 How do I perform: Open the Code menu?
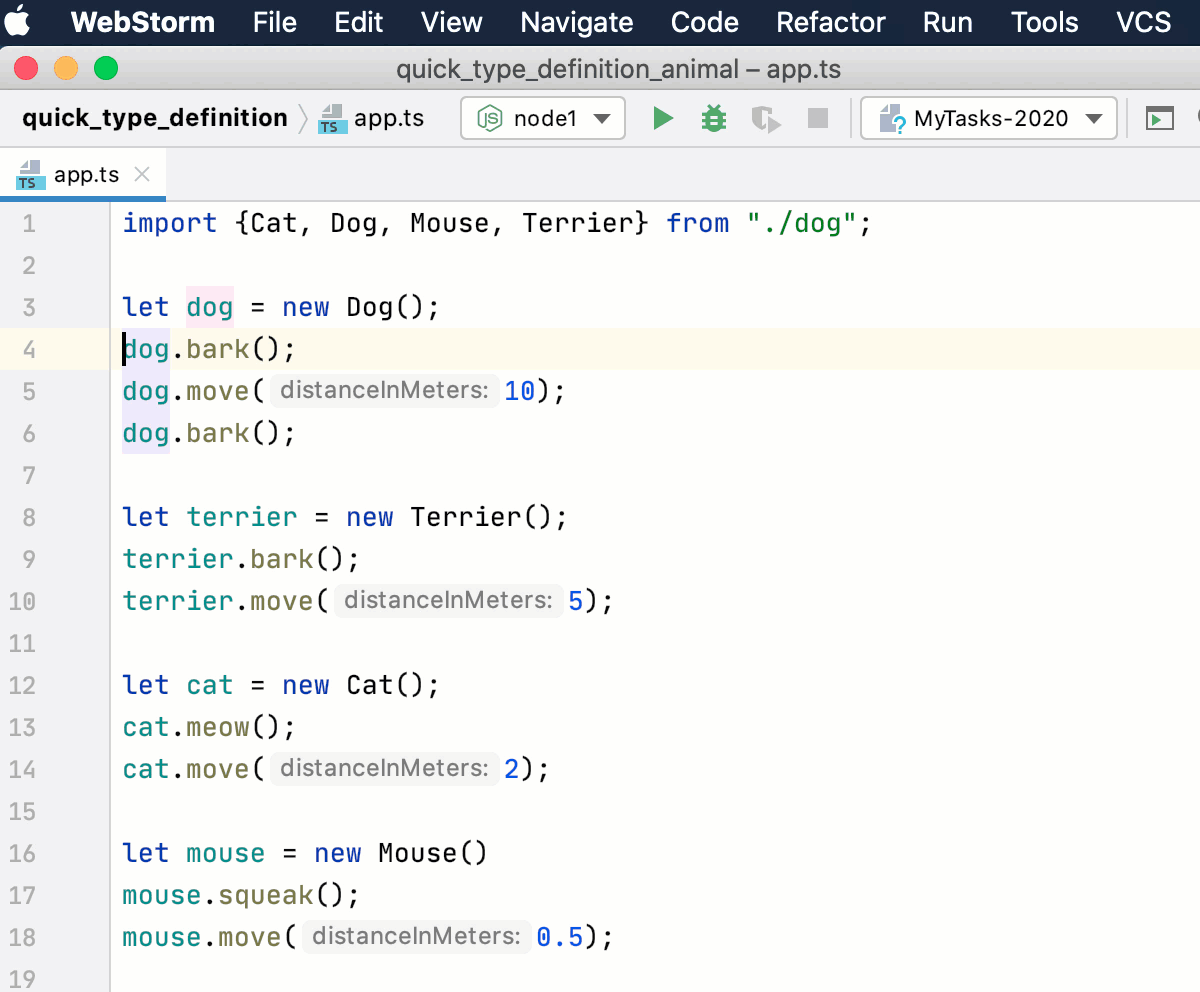[x=704, y=21]
